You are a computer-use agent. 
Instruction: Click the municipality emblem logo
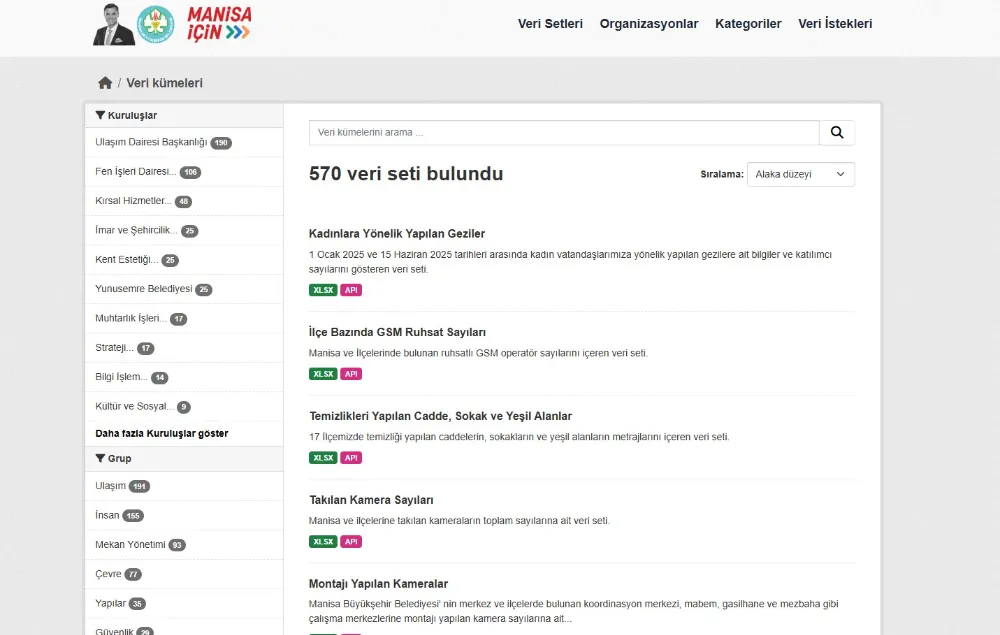click(x=155, y=25)
